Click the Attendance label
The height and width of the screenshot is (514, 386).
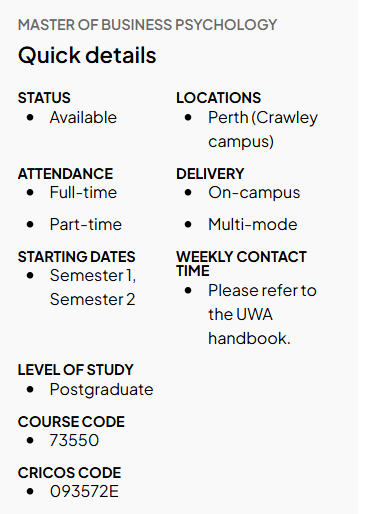pyautogui.click(x=65, y=174)
